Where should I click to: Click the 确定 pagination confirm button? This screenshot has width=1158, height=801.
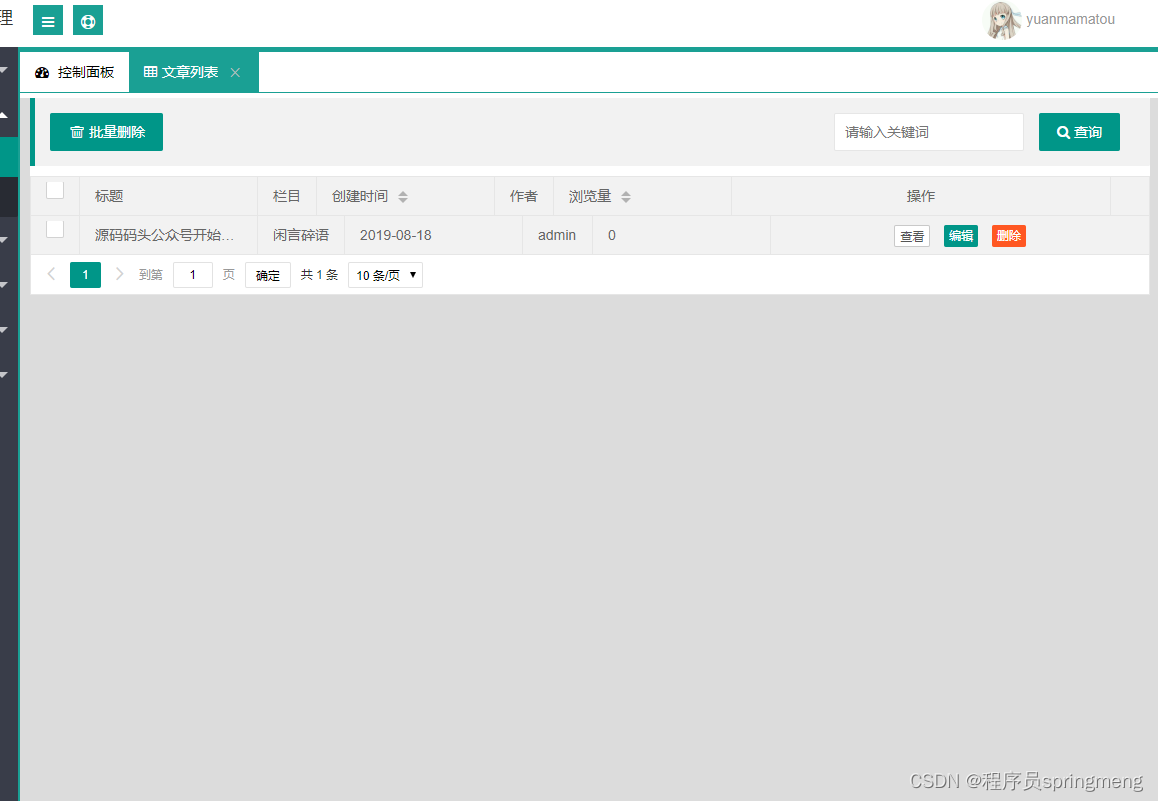[x=267, y=275]
